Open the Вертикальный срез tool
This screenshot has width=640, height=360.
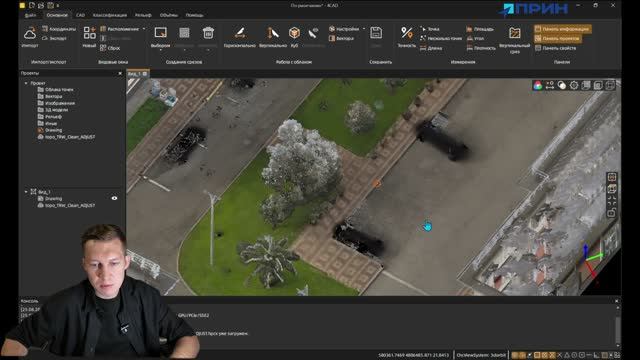515,39
